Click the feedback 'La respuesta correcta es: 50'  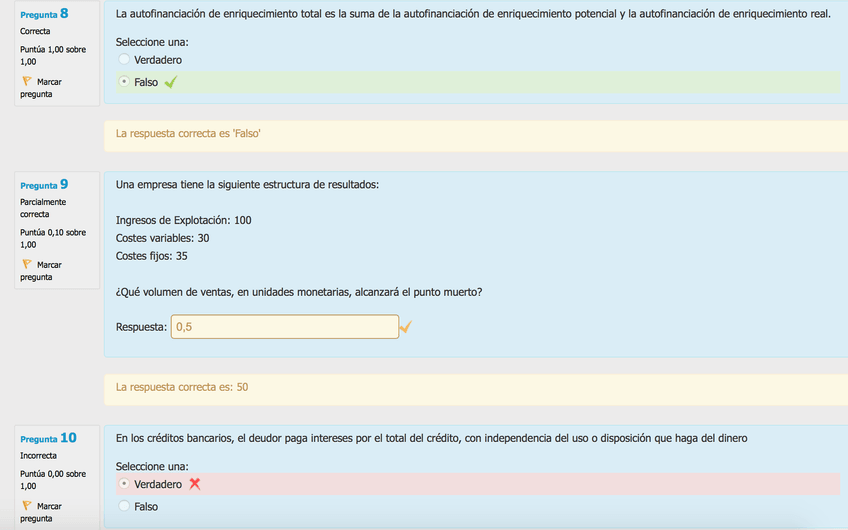[182, 387]
